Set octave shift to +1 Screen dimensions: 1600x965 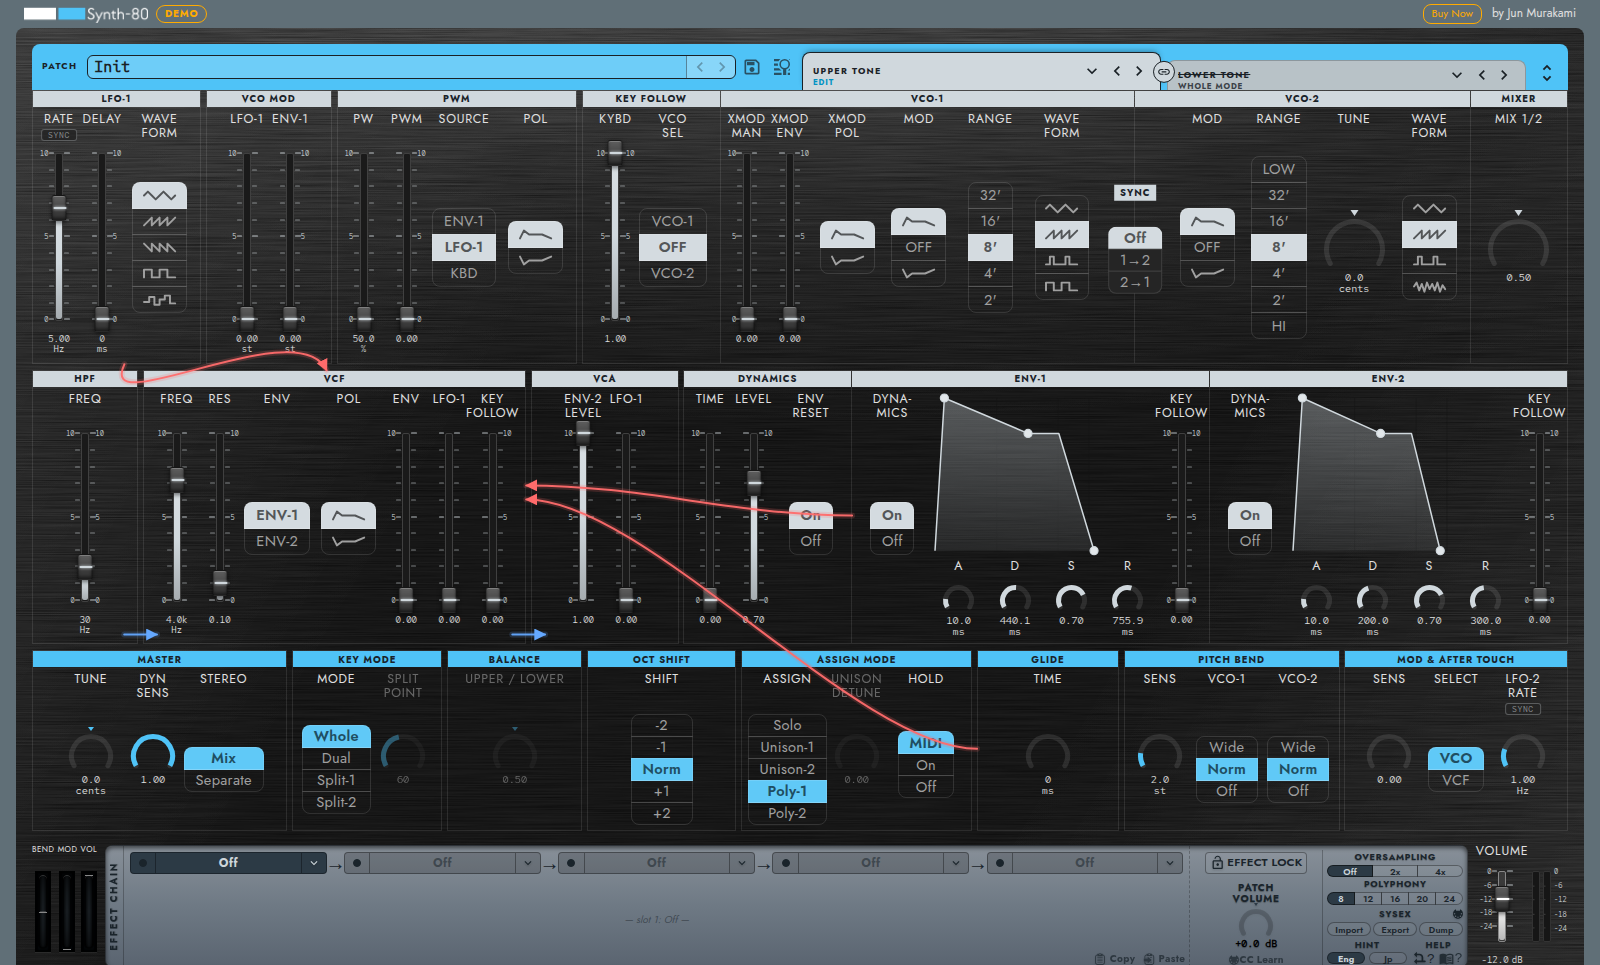tap(661, 791)
